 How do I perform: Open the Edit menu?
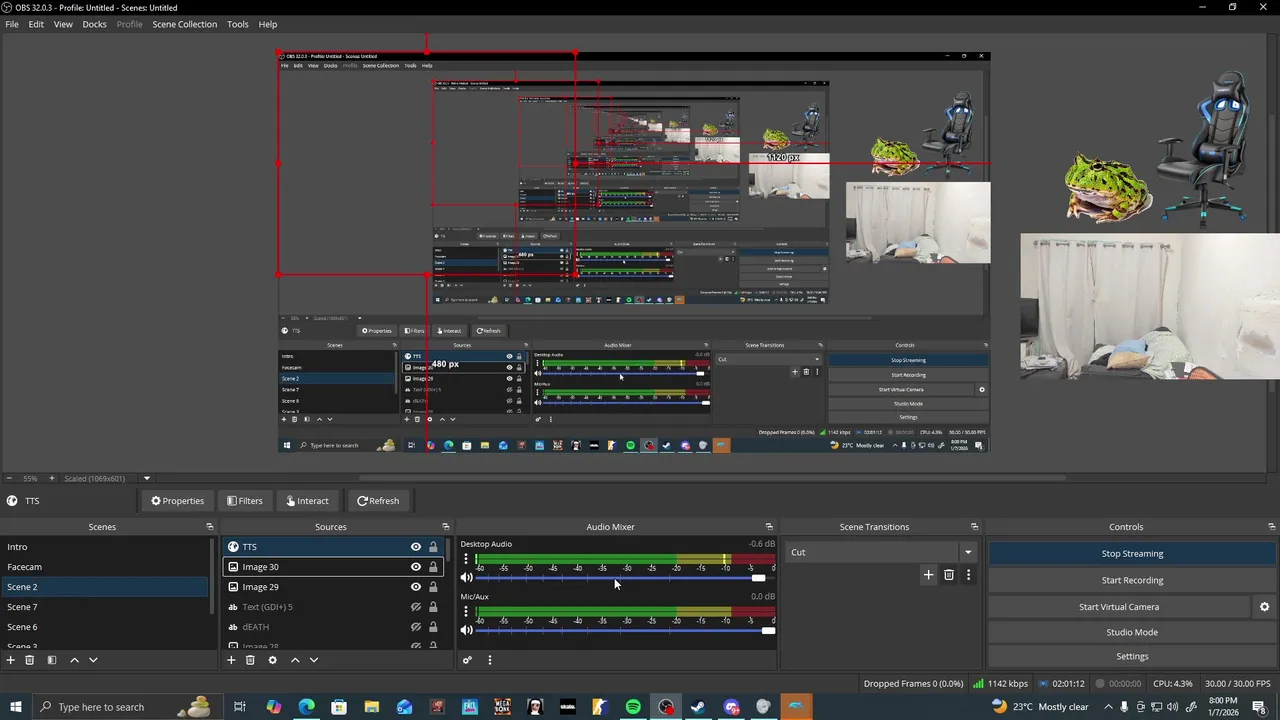click(x=36, y=24)
